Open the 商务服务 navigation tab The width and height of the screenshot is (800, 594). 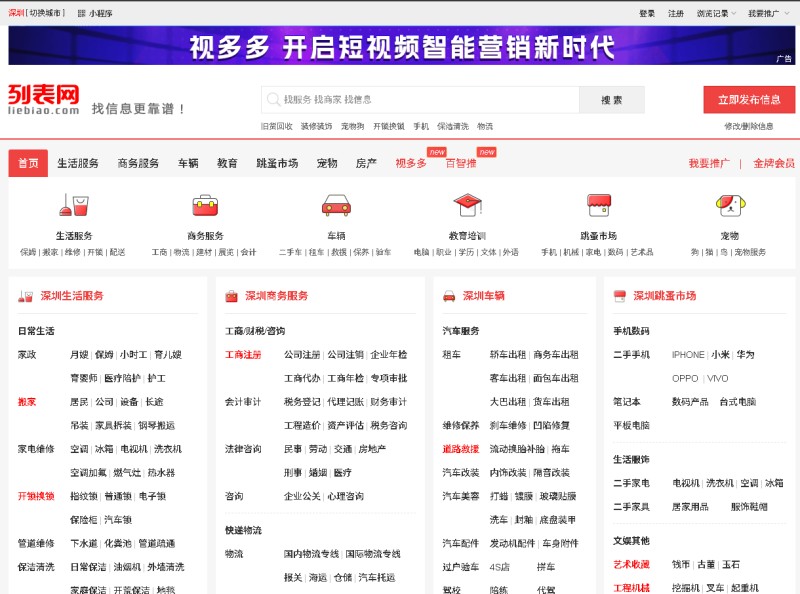pyautogui.click(x=138, y=163)
